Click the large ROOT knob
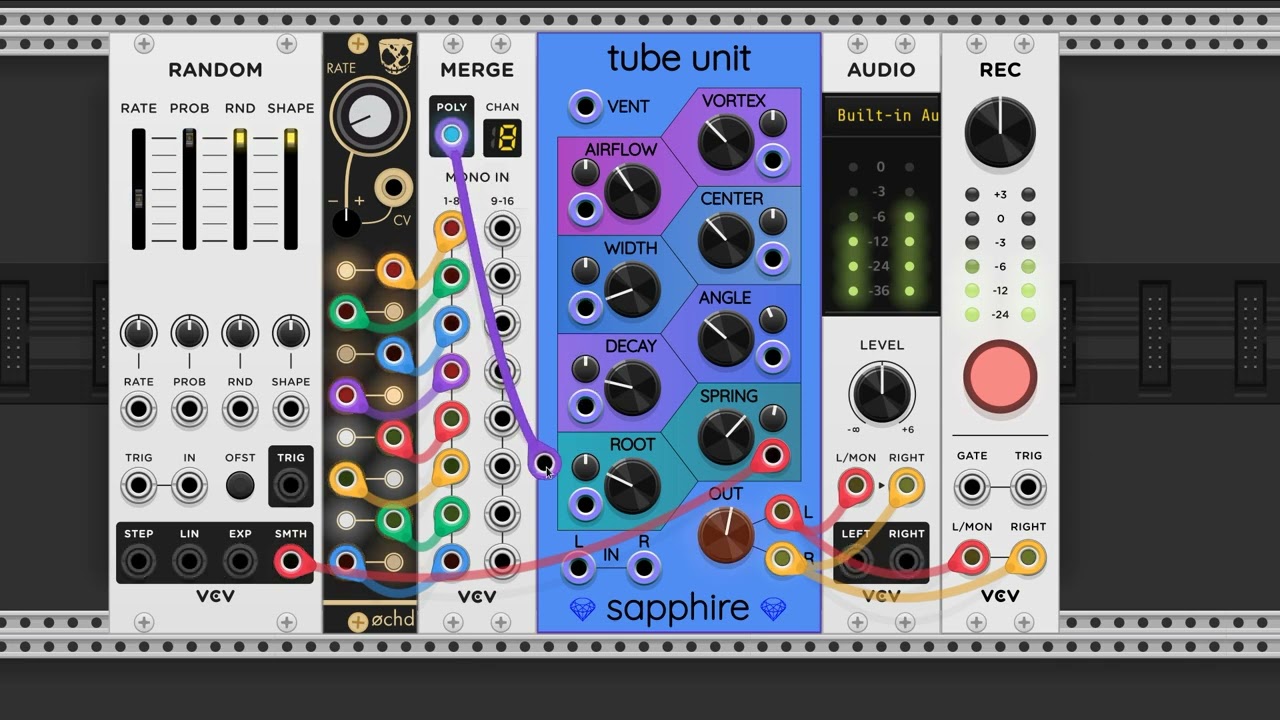The height and width of the screenshot is (720, 1280). coord(632,487)
